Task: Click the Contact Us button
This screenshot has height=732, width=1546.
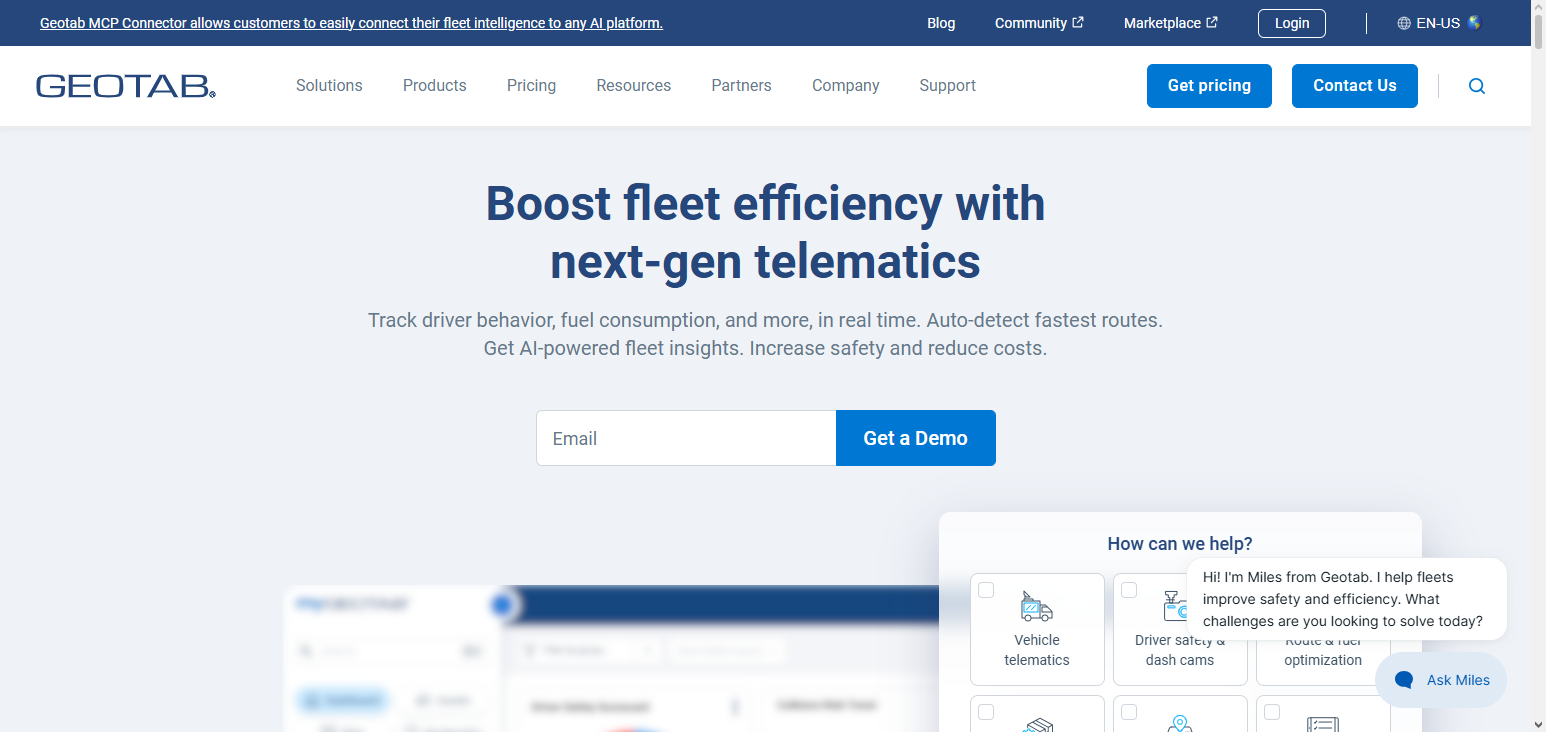Action: point(1355,86)
